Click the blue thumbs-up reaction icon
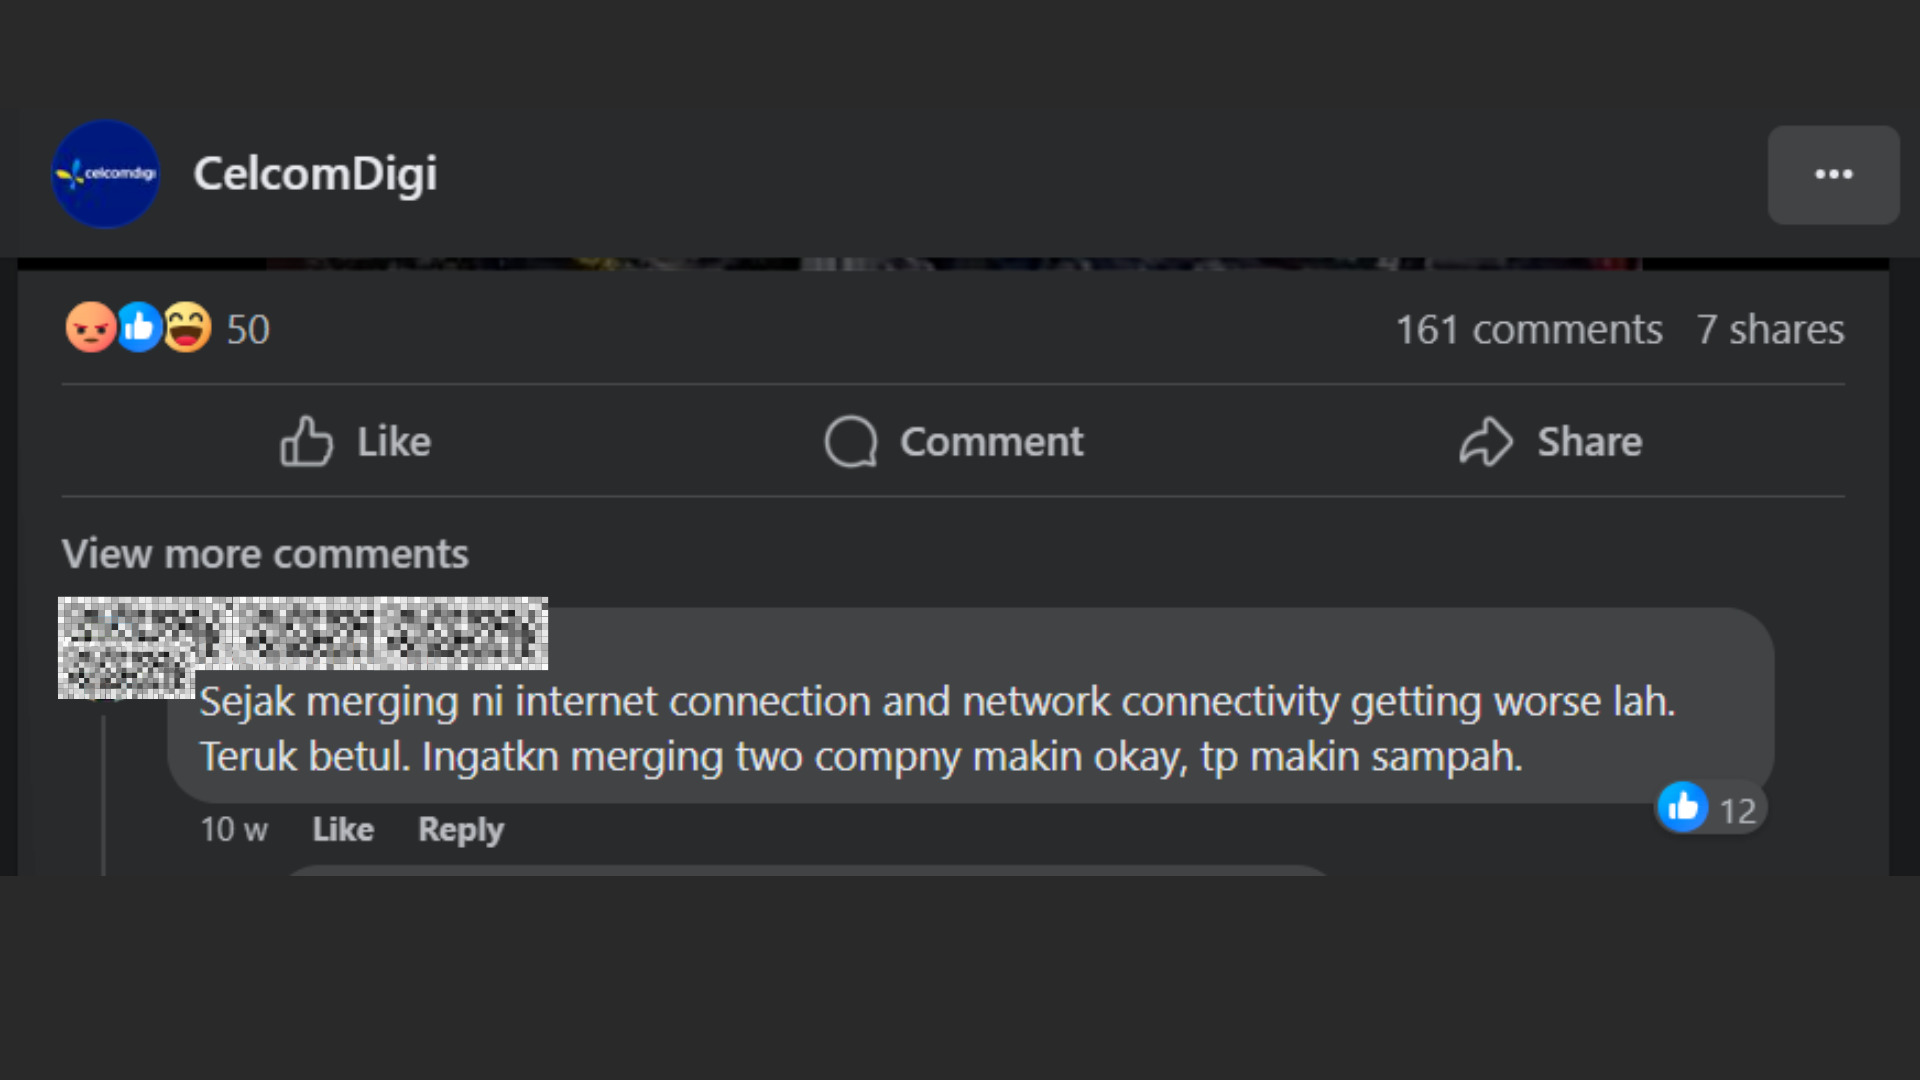This screenshot has height=1080, width=1920. (x=139, y=328)
